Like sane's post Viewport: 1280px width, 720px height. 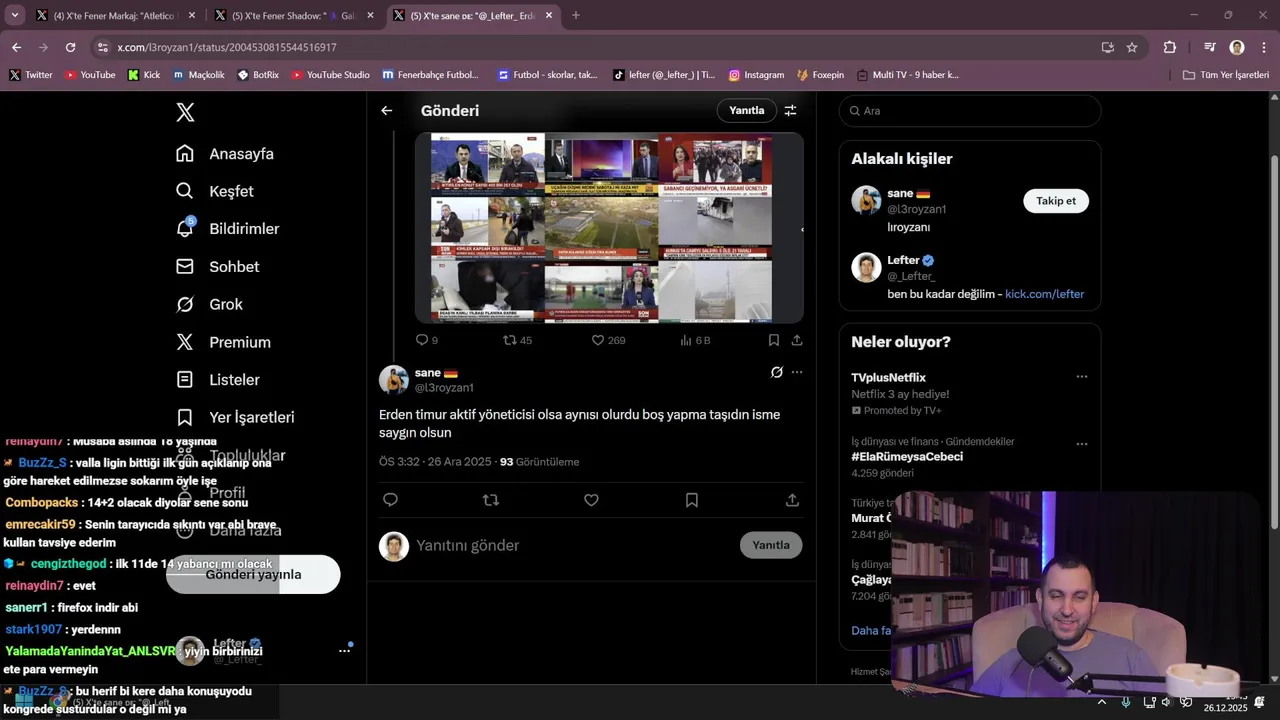pos(591,500)
